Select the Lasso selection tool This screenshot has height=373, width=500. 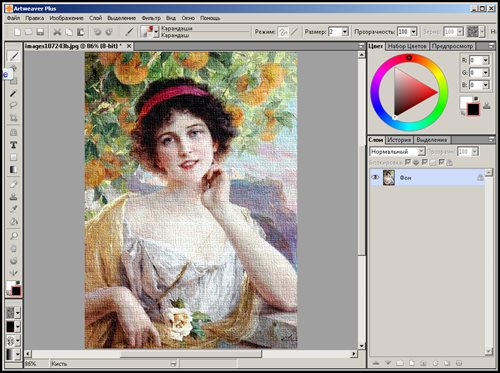click(13, 106)
